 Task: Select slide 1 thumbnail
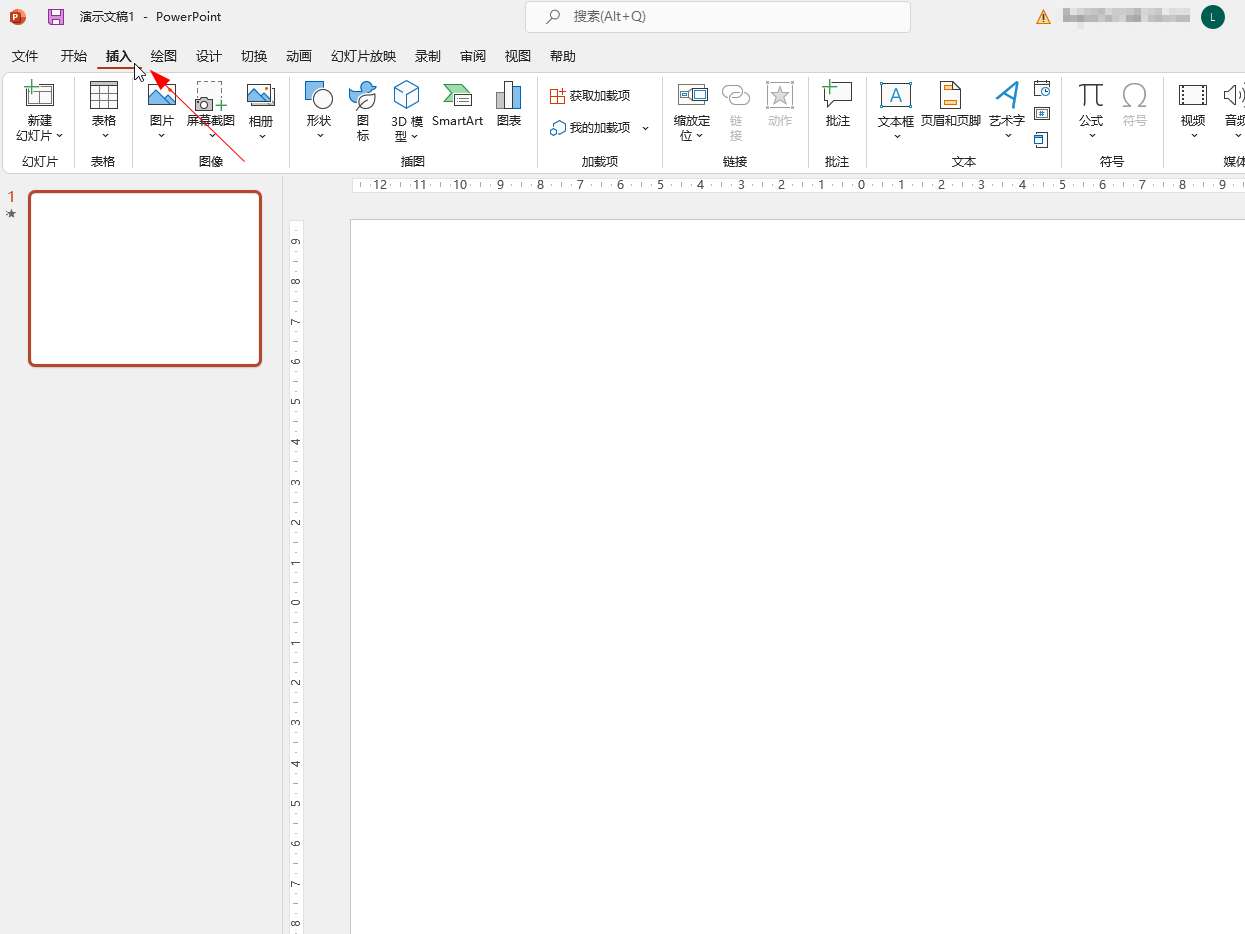145,278
